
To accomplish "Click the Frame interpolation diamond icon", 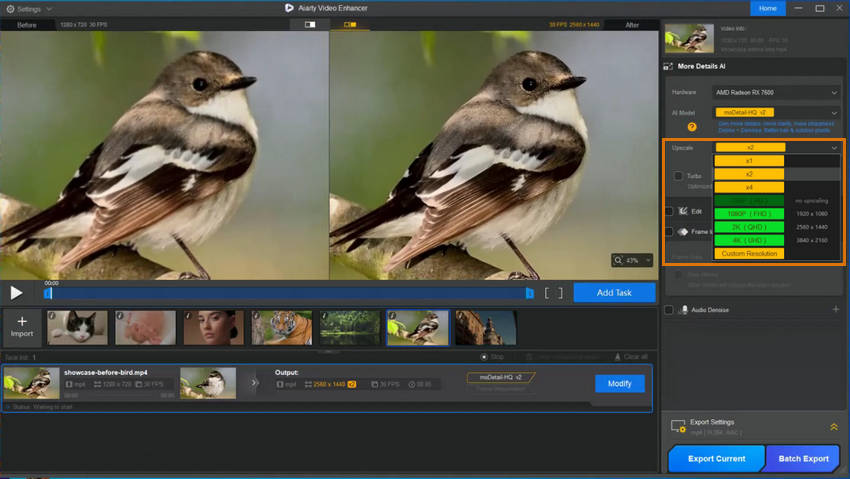I will tap(683, 231).
